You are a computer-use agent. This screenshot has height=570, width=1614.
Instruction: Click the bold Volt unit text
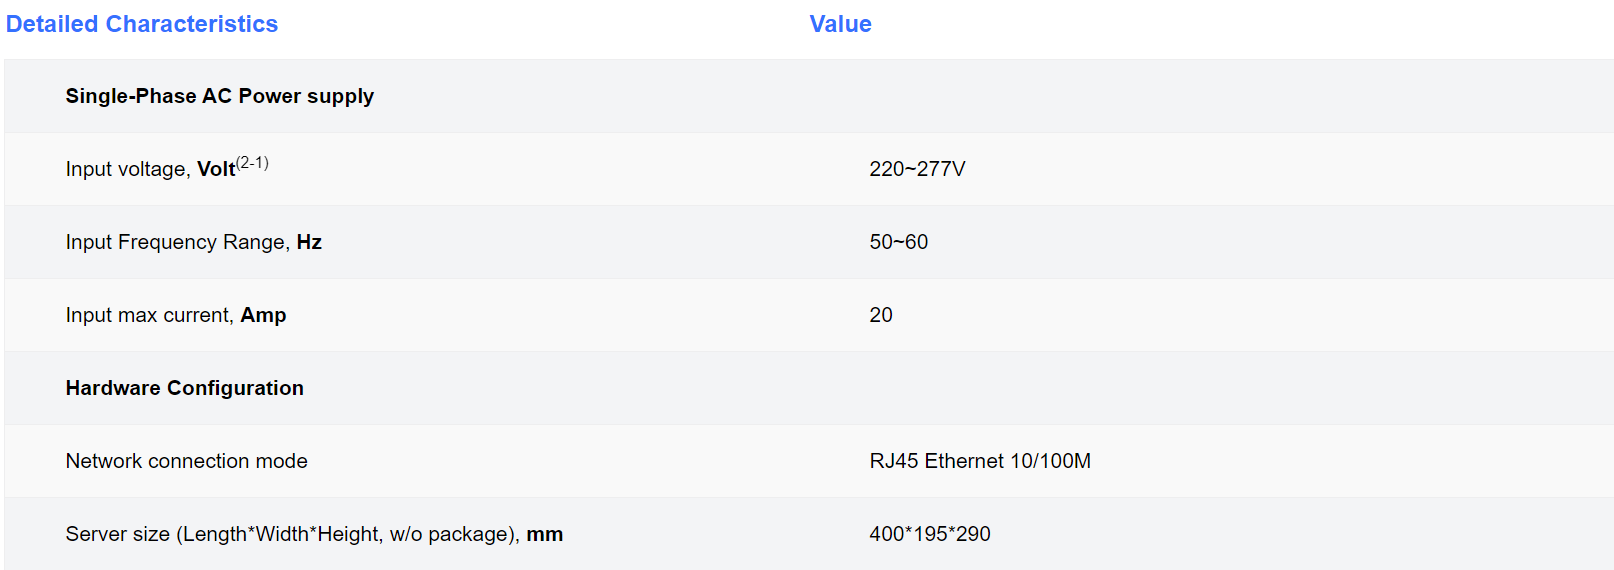(x=216, y=169)
